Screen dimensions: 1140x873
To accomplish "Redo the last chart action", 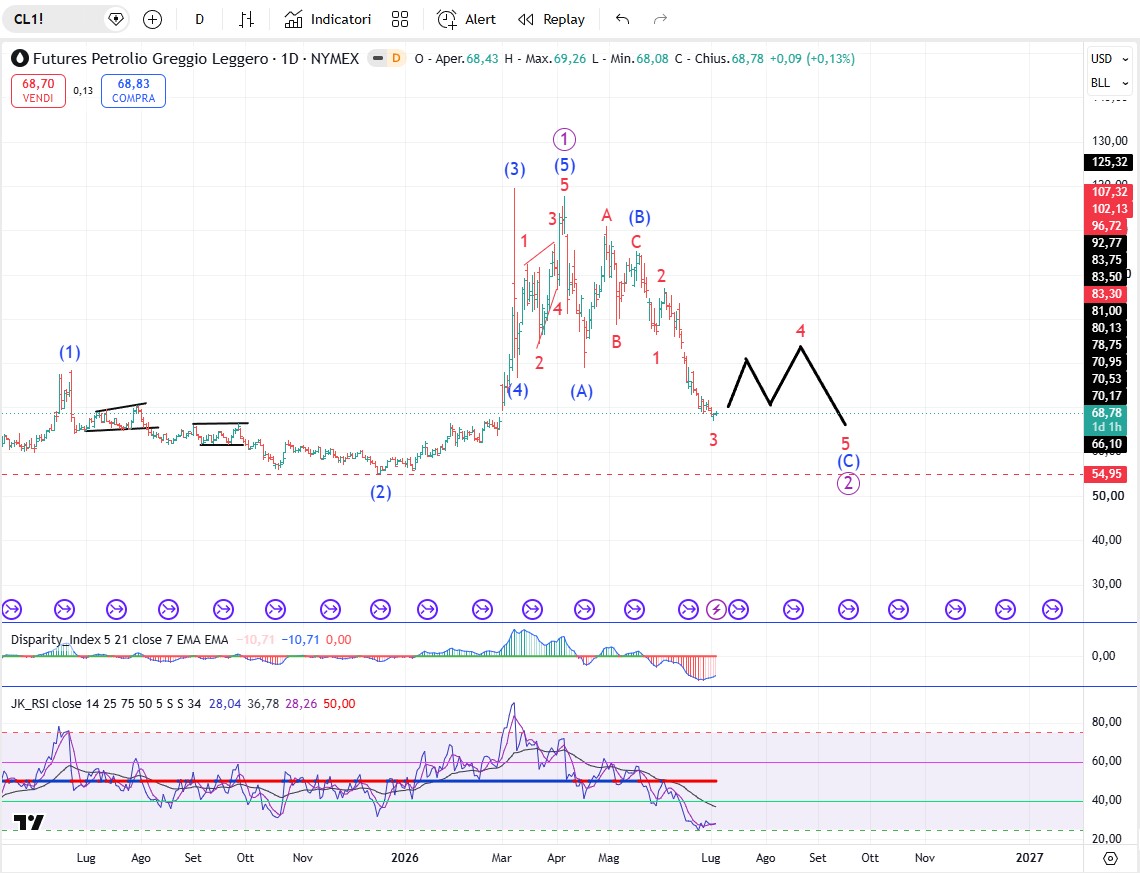I will coord(660,20).
